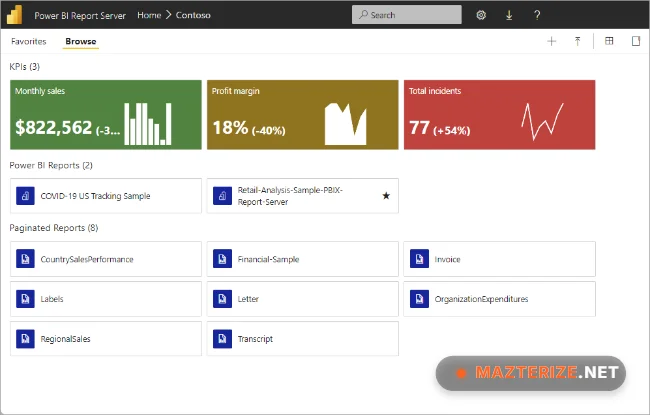Open COVID-19 US Tracking Sample report
The height and width of the screenshot is (415, 650).
point(106,196)
